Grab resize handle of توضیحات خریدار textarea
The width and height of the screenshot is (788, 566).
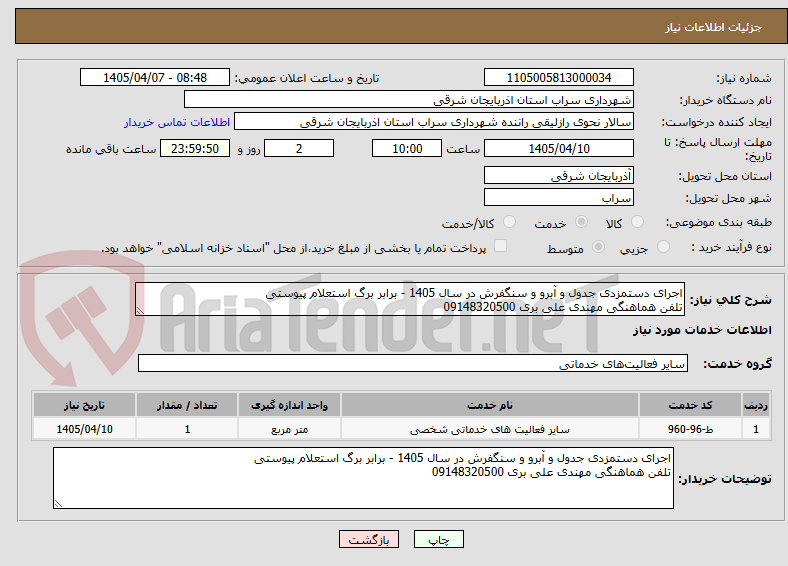58,504
